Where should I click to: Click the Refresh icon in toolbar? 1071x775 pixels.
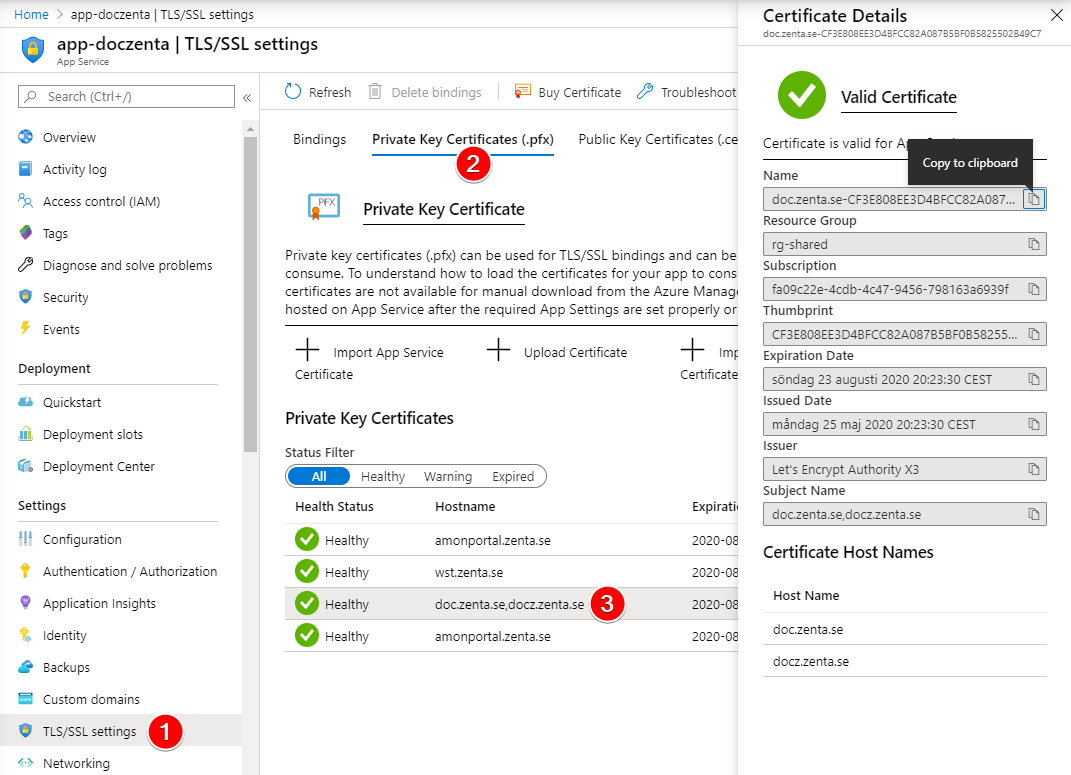coord(293,92)
